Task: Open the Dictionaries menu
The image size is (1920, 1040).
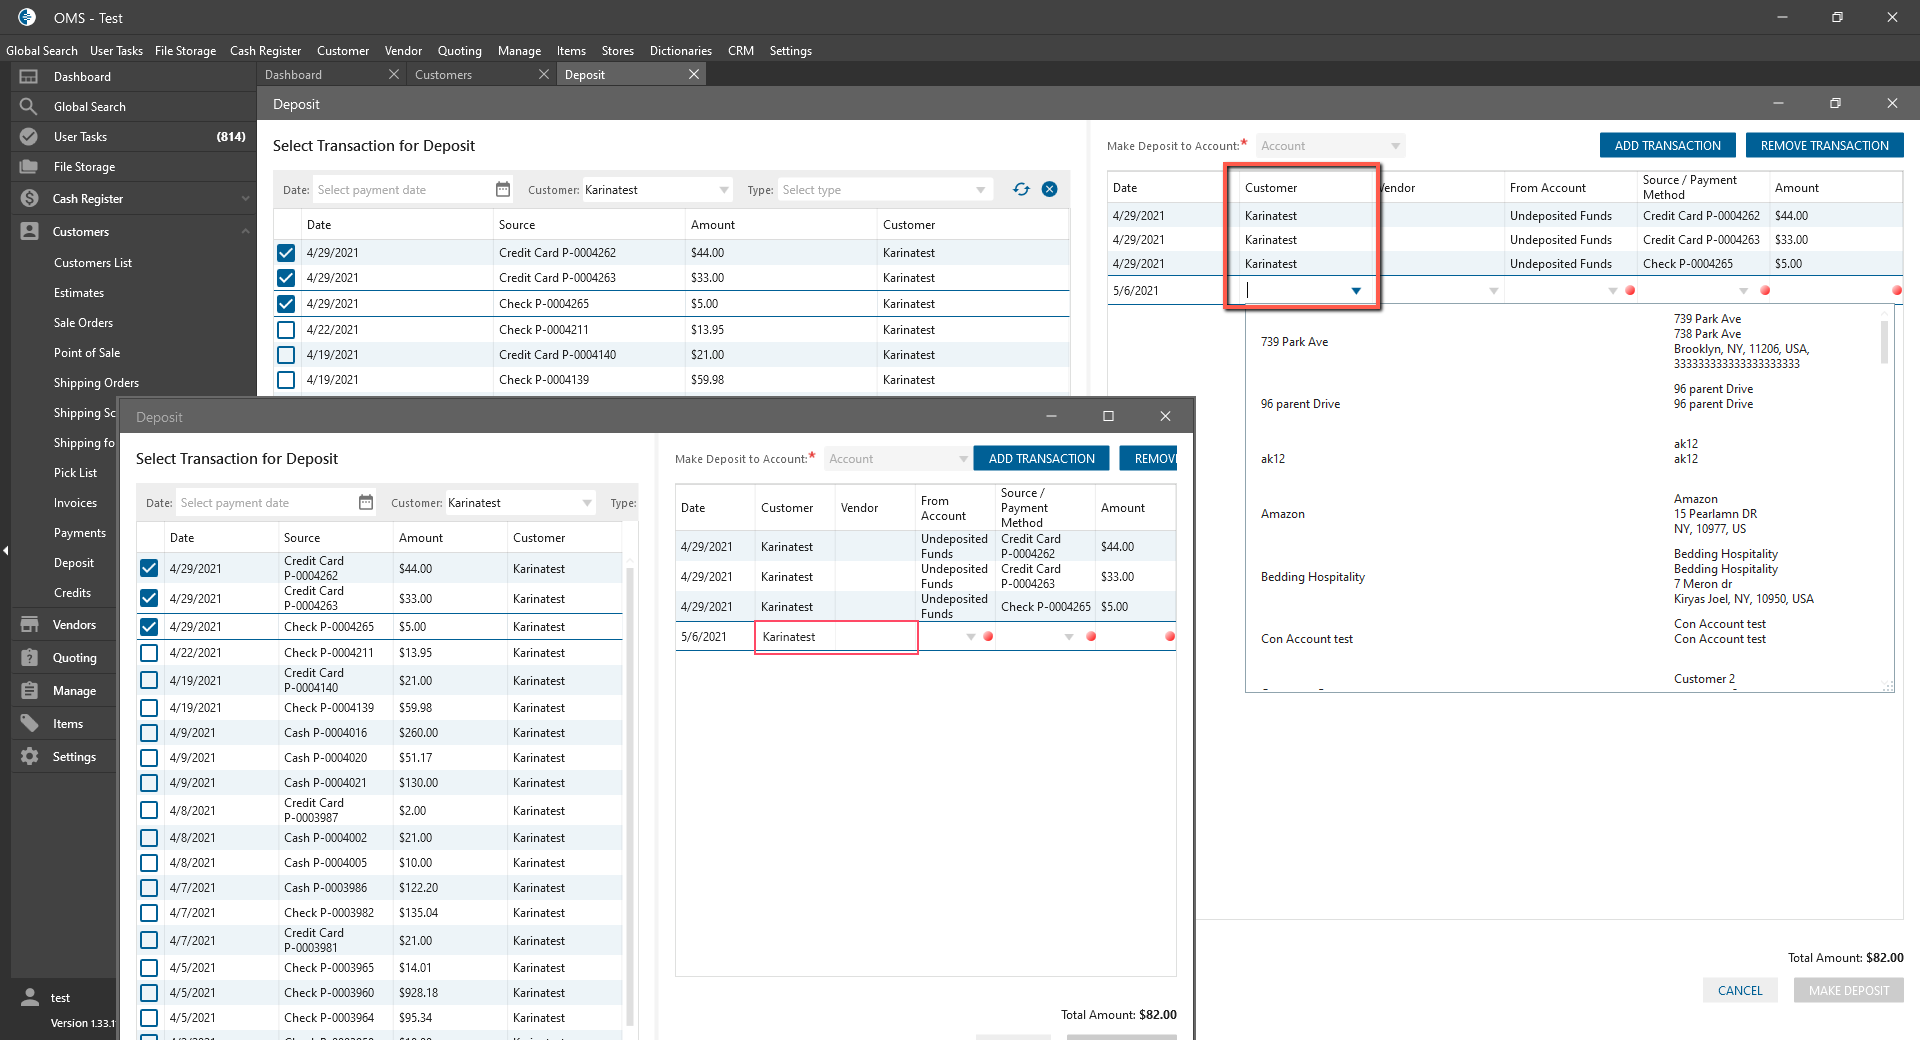Action: click(x=680, y=51)
